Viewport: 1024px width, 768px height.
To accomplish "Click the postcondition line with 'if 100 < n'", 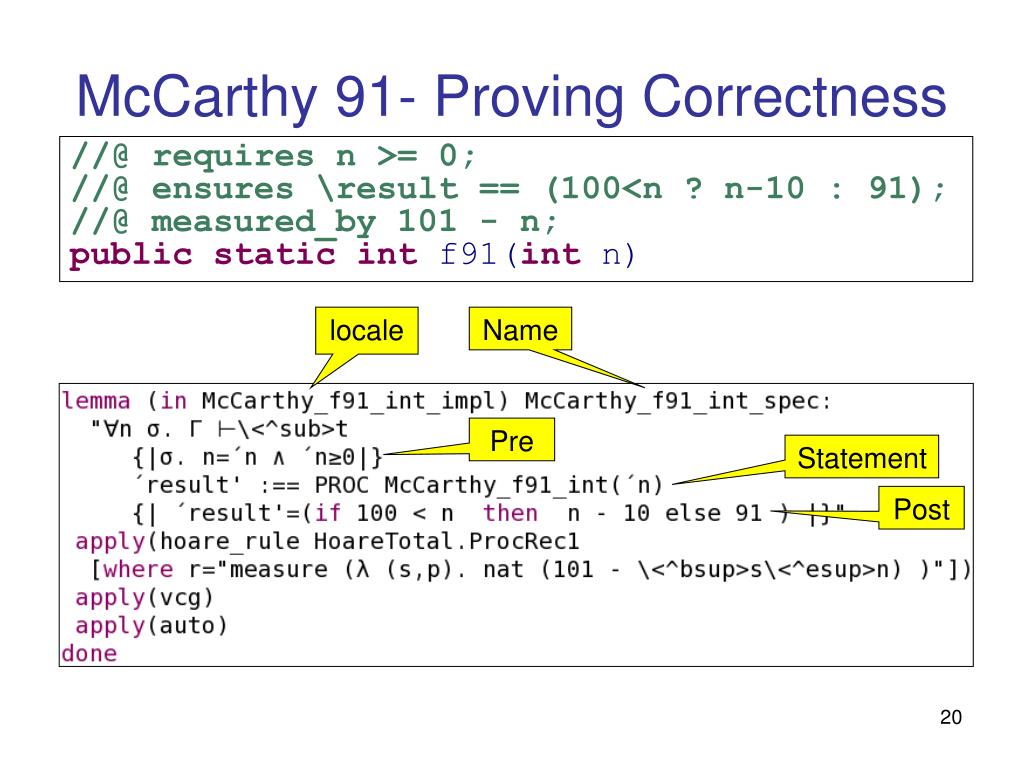I will click(x=488, y=513).
